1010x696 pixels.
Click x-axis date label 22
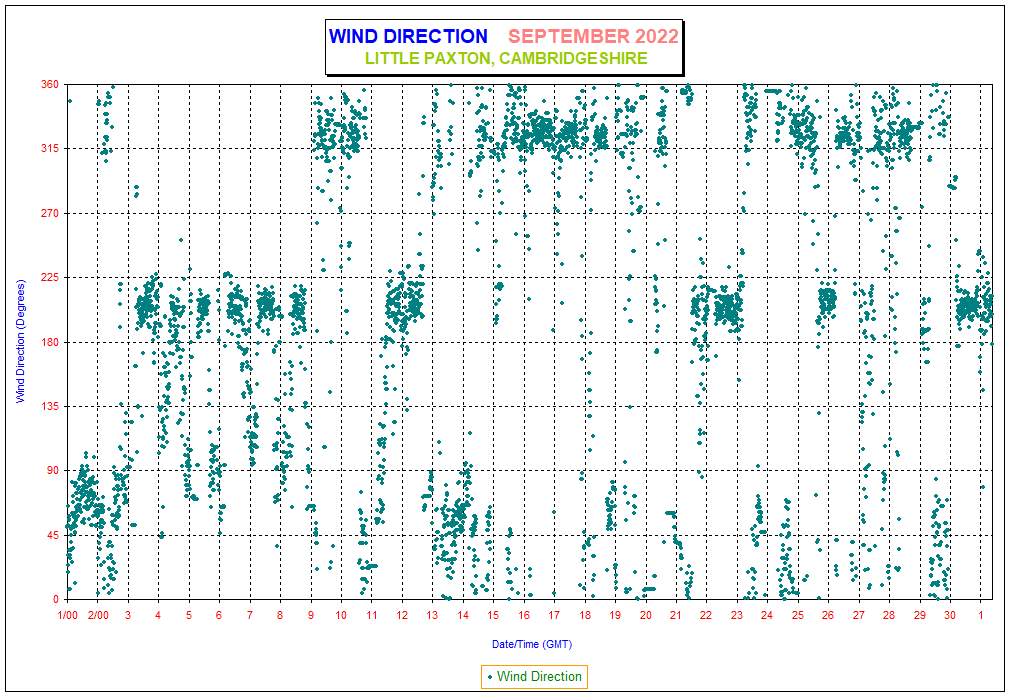point(706,616)
